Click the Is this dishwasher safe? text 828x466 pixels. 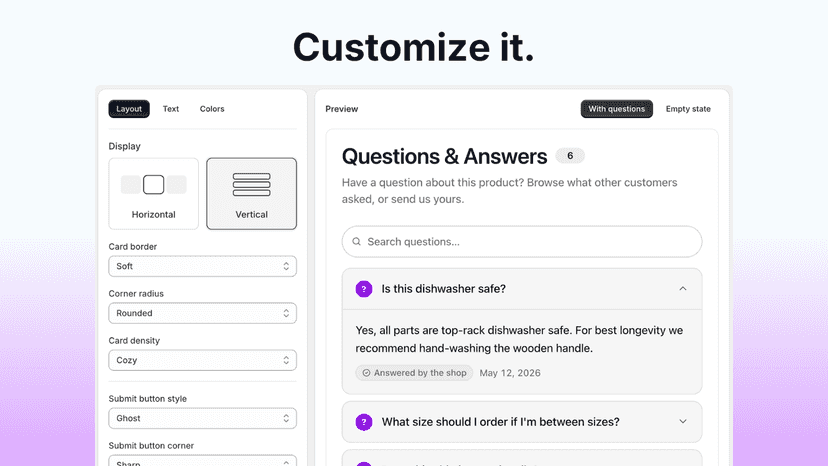pyautogui.click(x=444, y=289)
